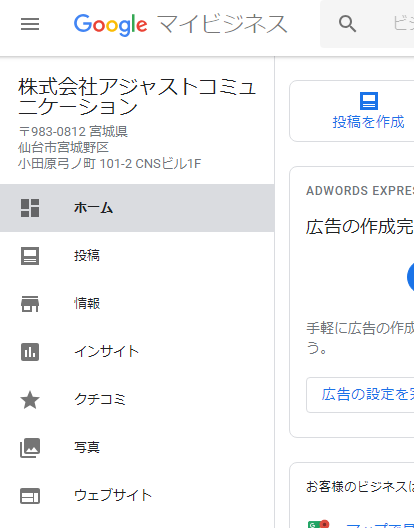
Task: Click the Google My Business logo
Action: (x=181, y=25)
